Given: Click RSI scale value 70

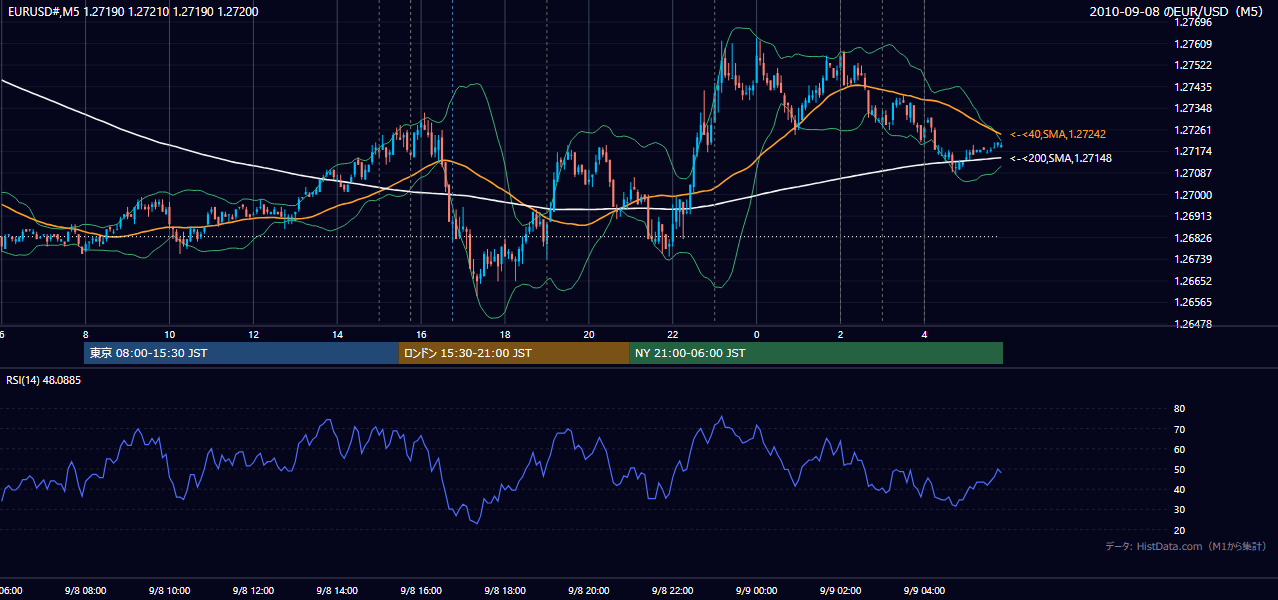Looking at the screenshot, I should [1179, 429].
